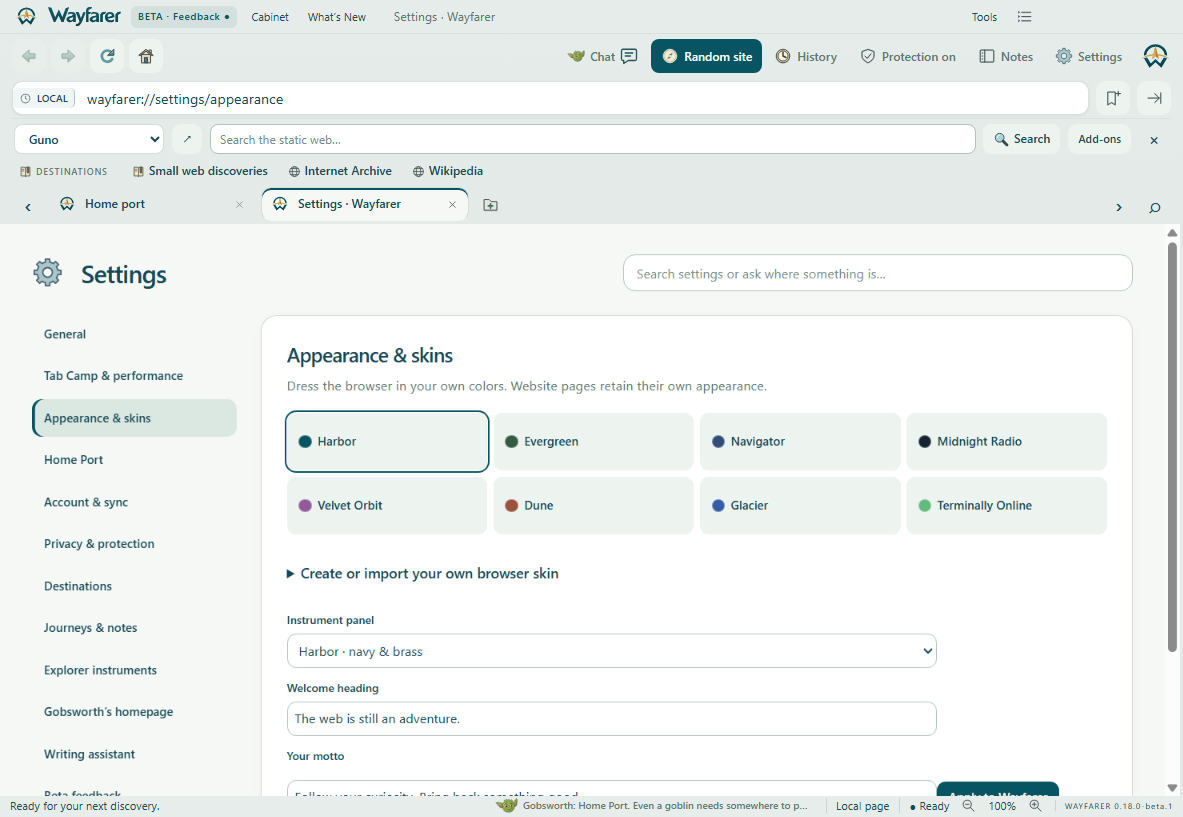Open the Guno search engine dropdown

click(89, 140)
